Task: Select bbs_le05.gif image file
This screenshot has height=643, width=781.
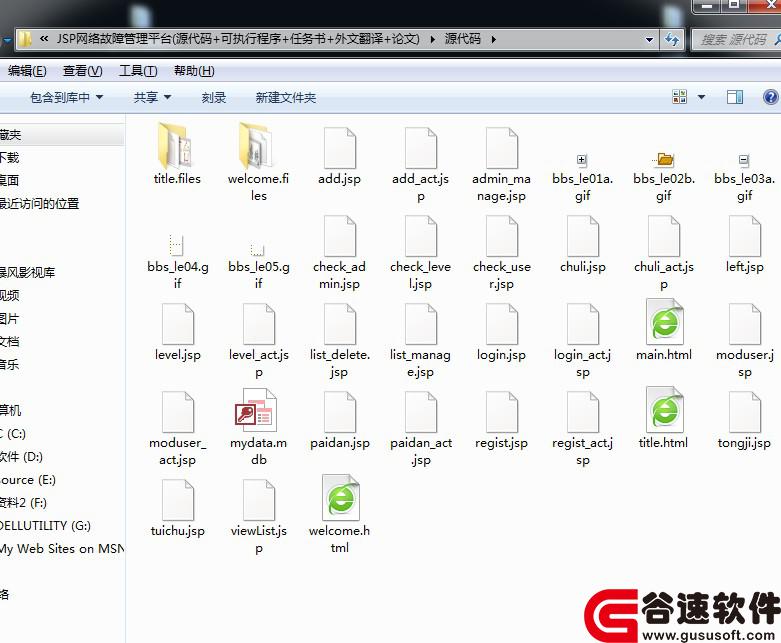Action: (259, 265)
